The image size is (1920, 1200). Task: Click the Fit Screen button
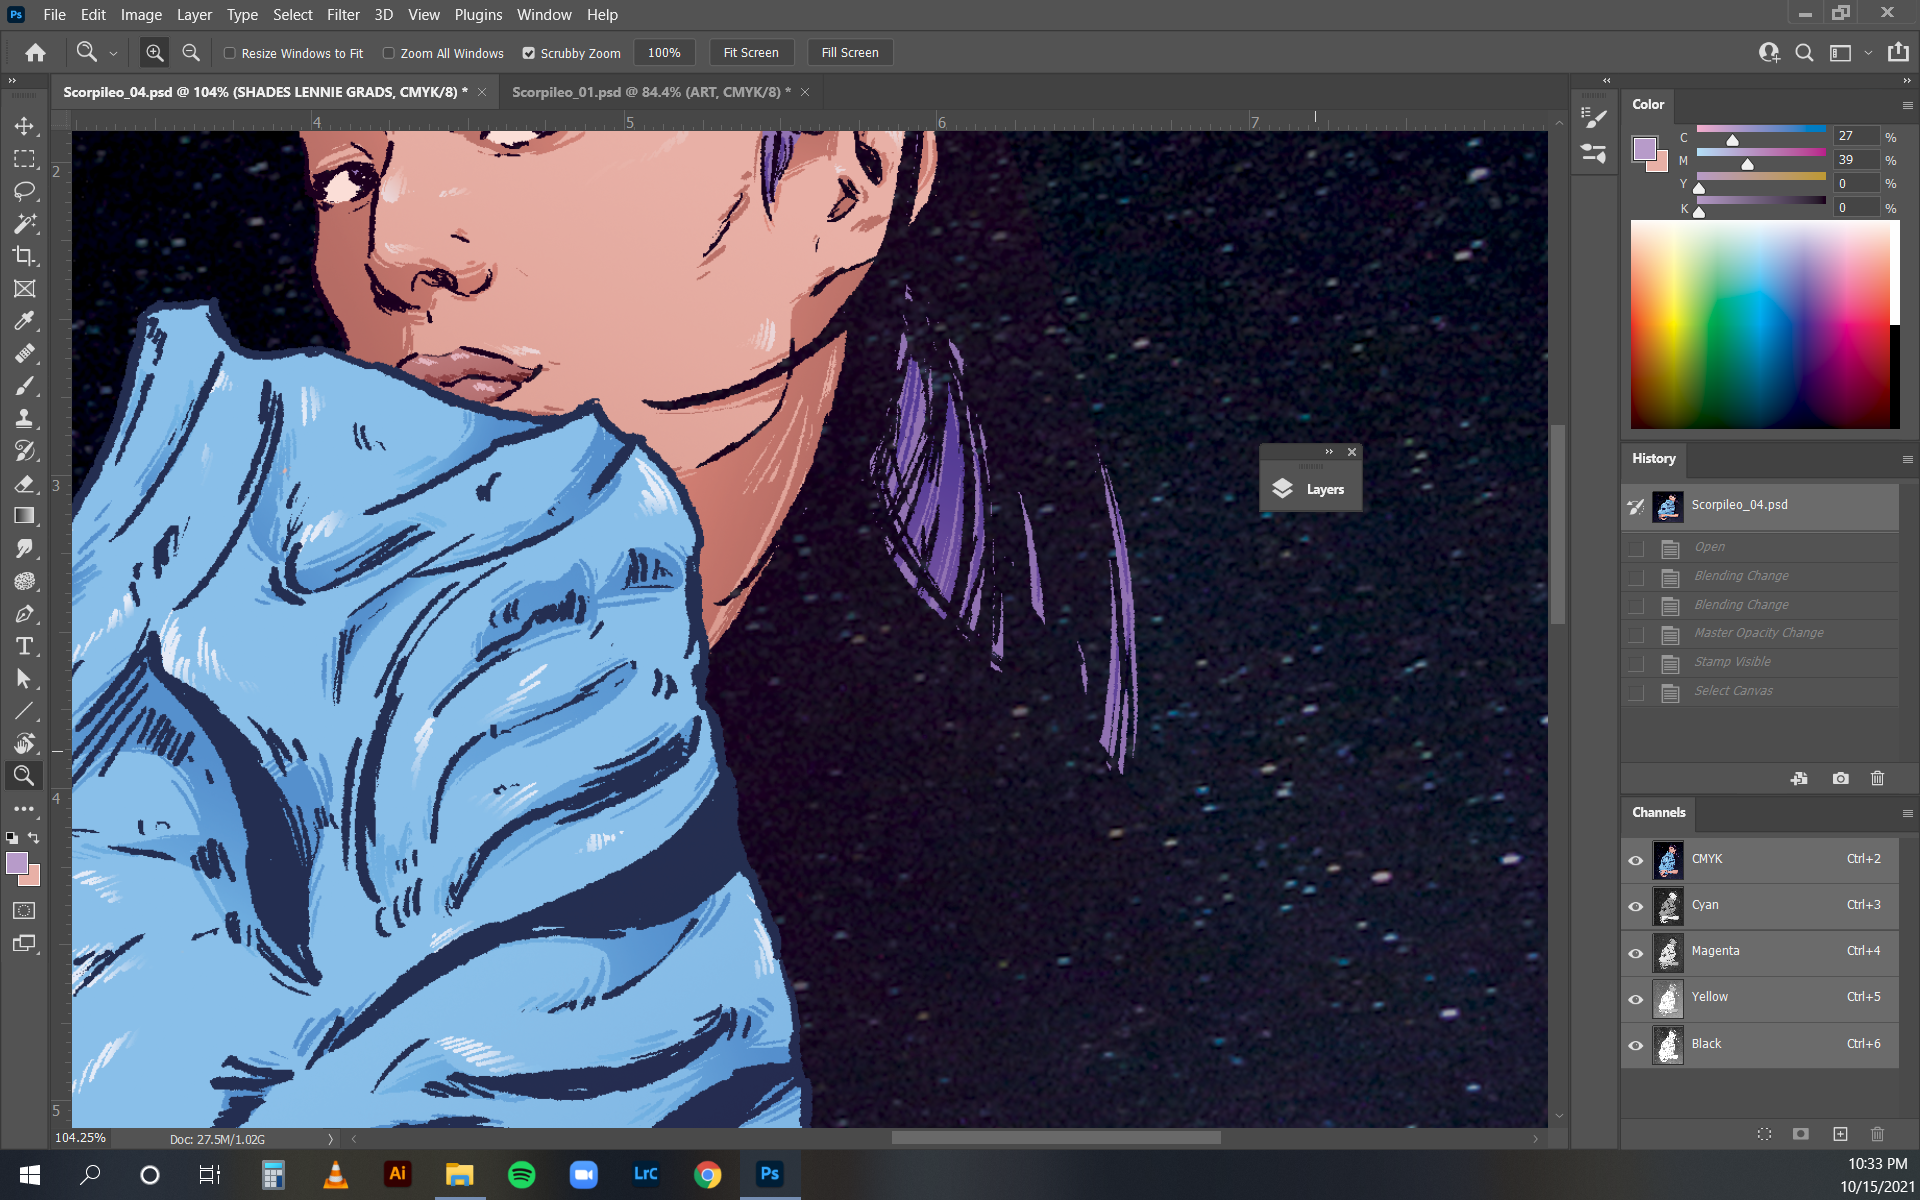(x=751, y=53)
